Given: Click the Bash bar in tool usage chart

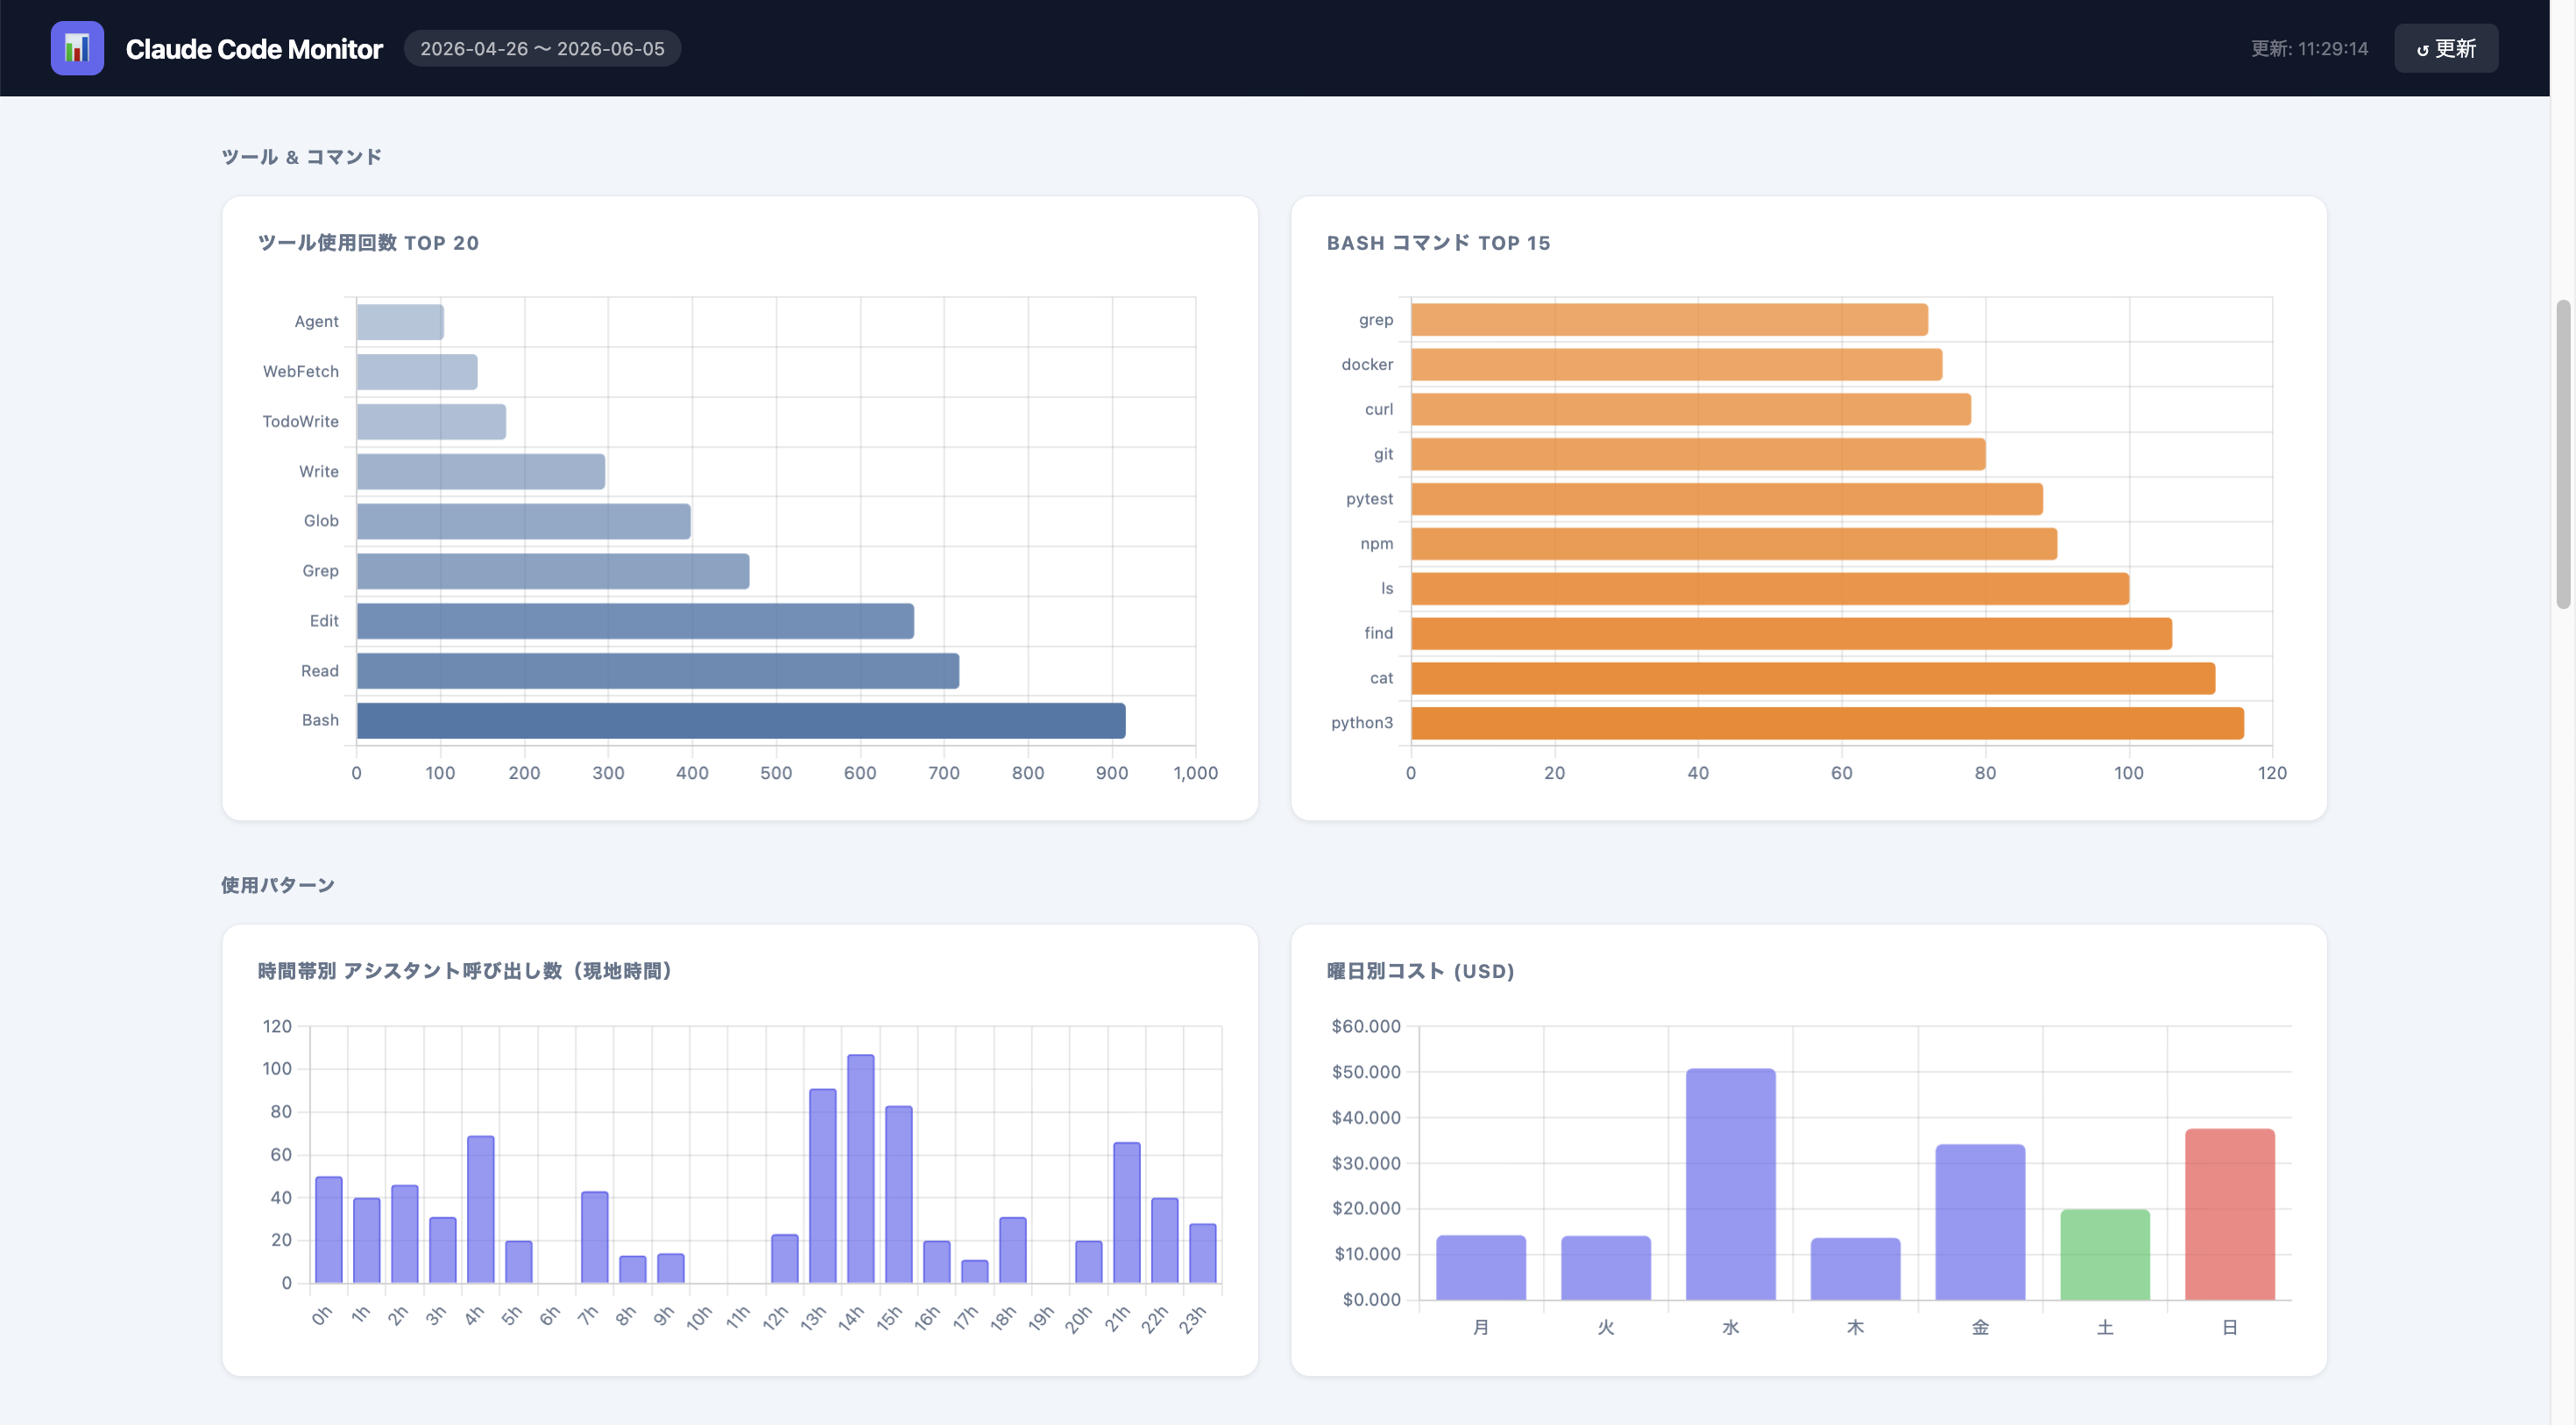Looking at the screenshot, I should coord(741,721).
